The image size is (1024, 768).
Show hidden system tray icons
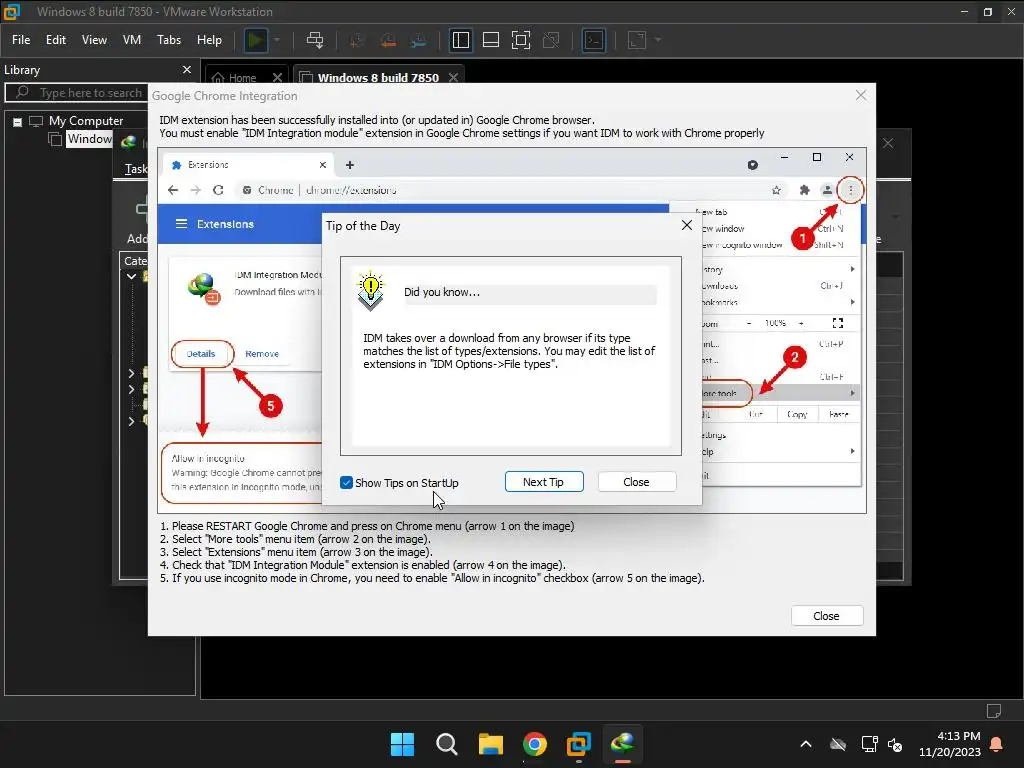pos(806,744)
